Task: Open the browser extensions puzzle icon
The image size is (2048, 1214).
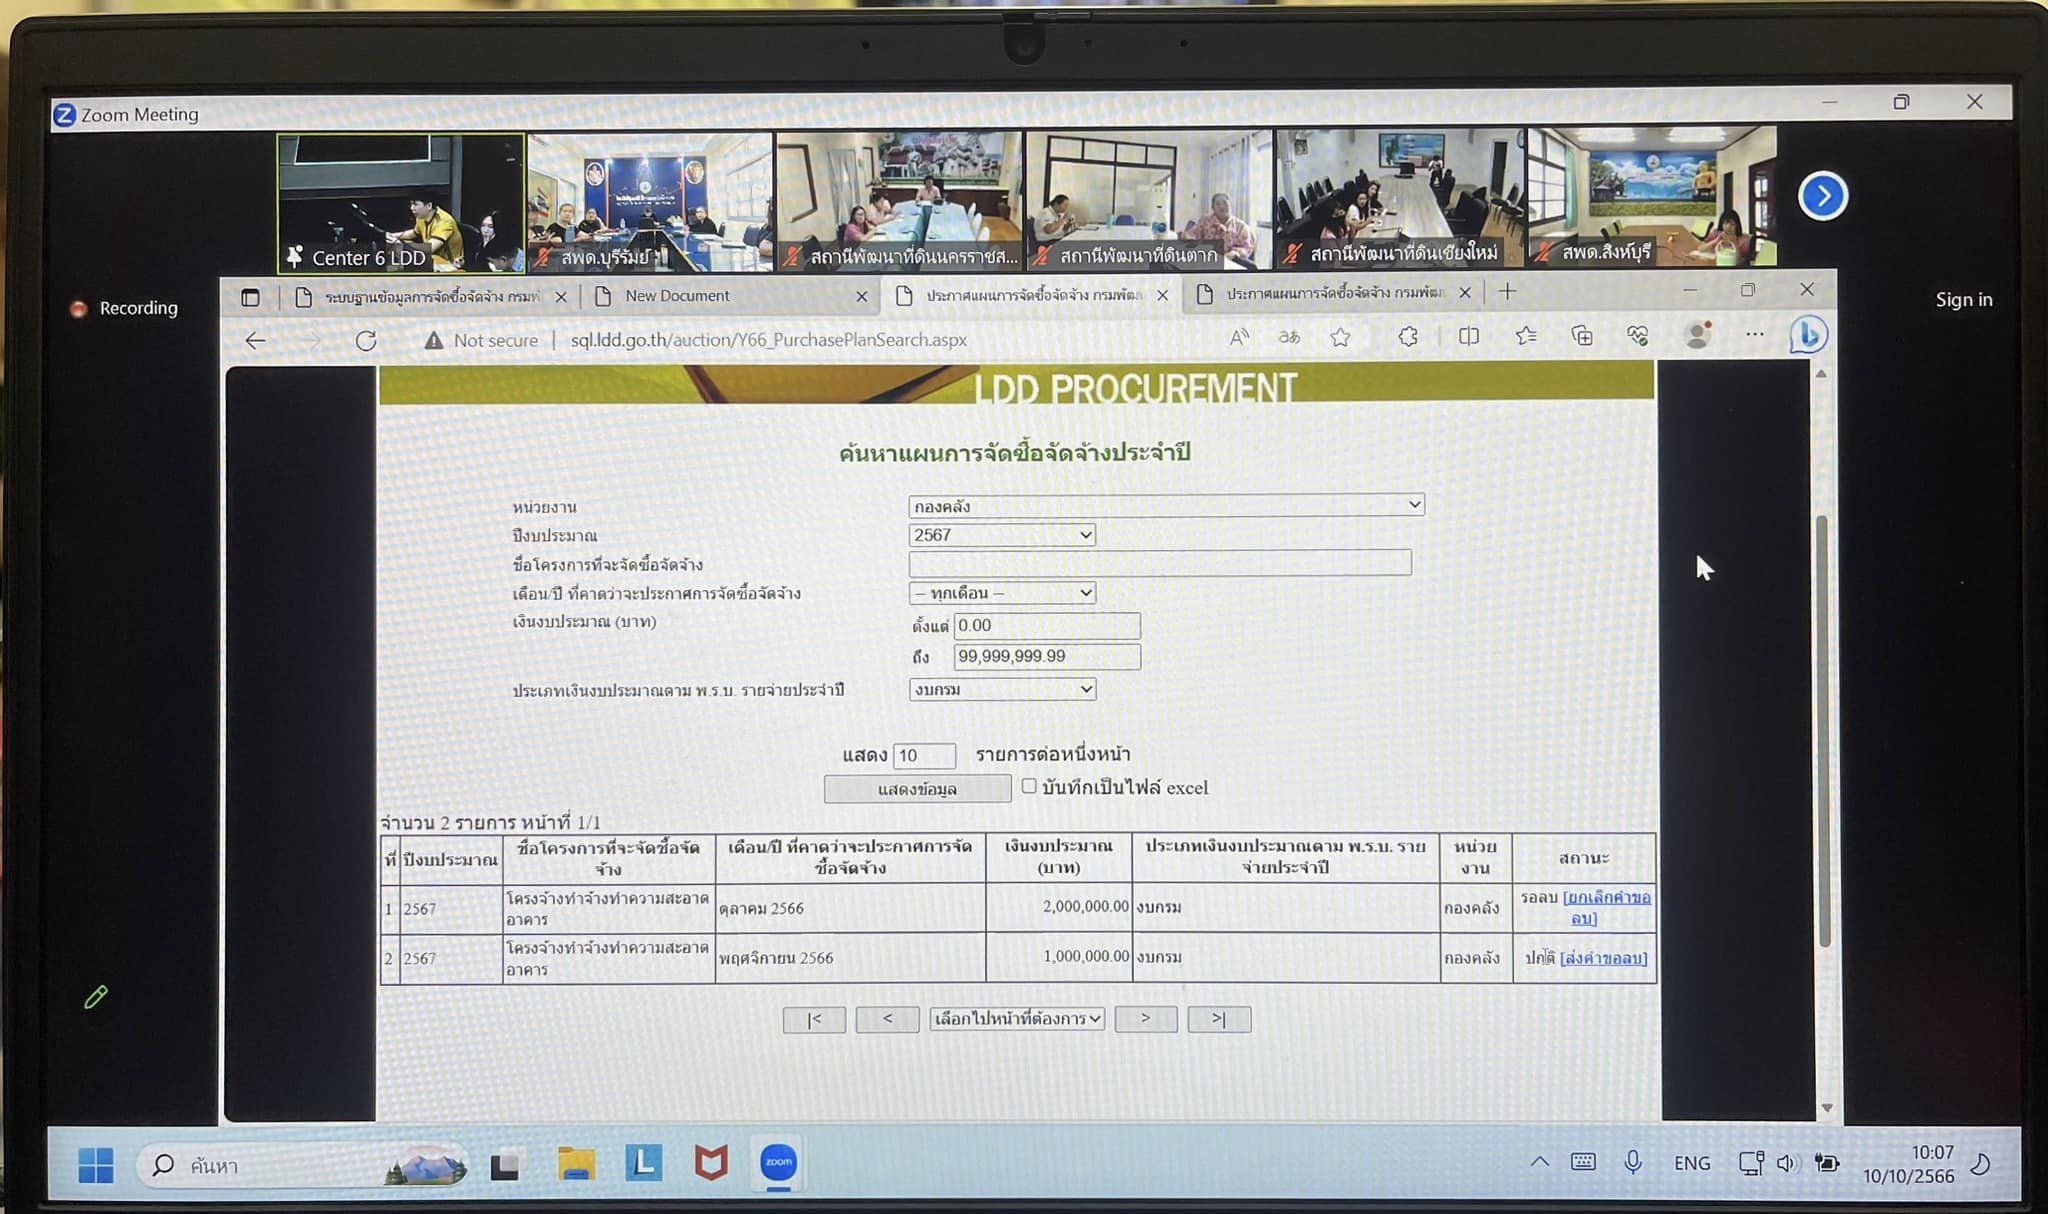Action: click(x=1408, y=337)
